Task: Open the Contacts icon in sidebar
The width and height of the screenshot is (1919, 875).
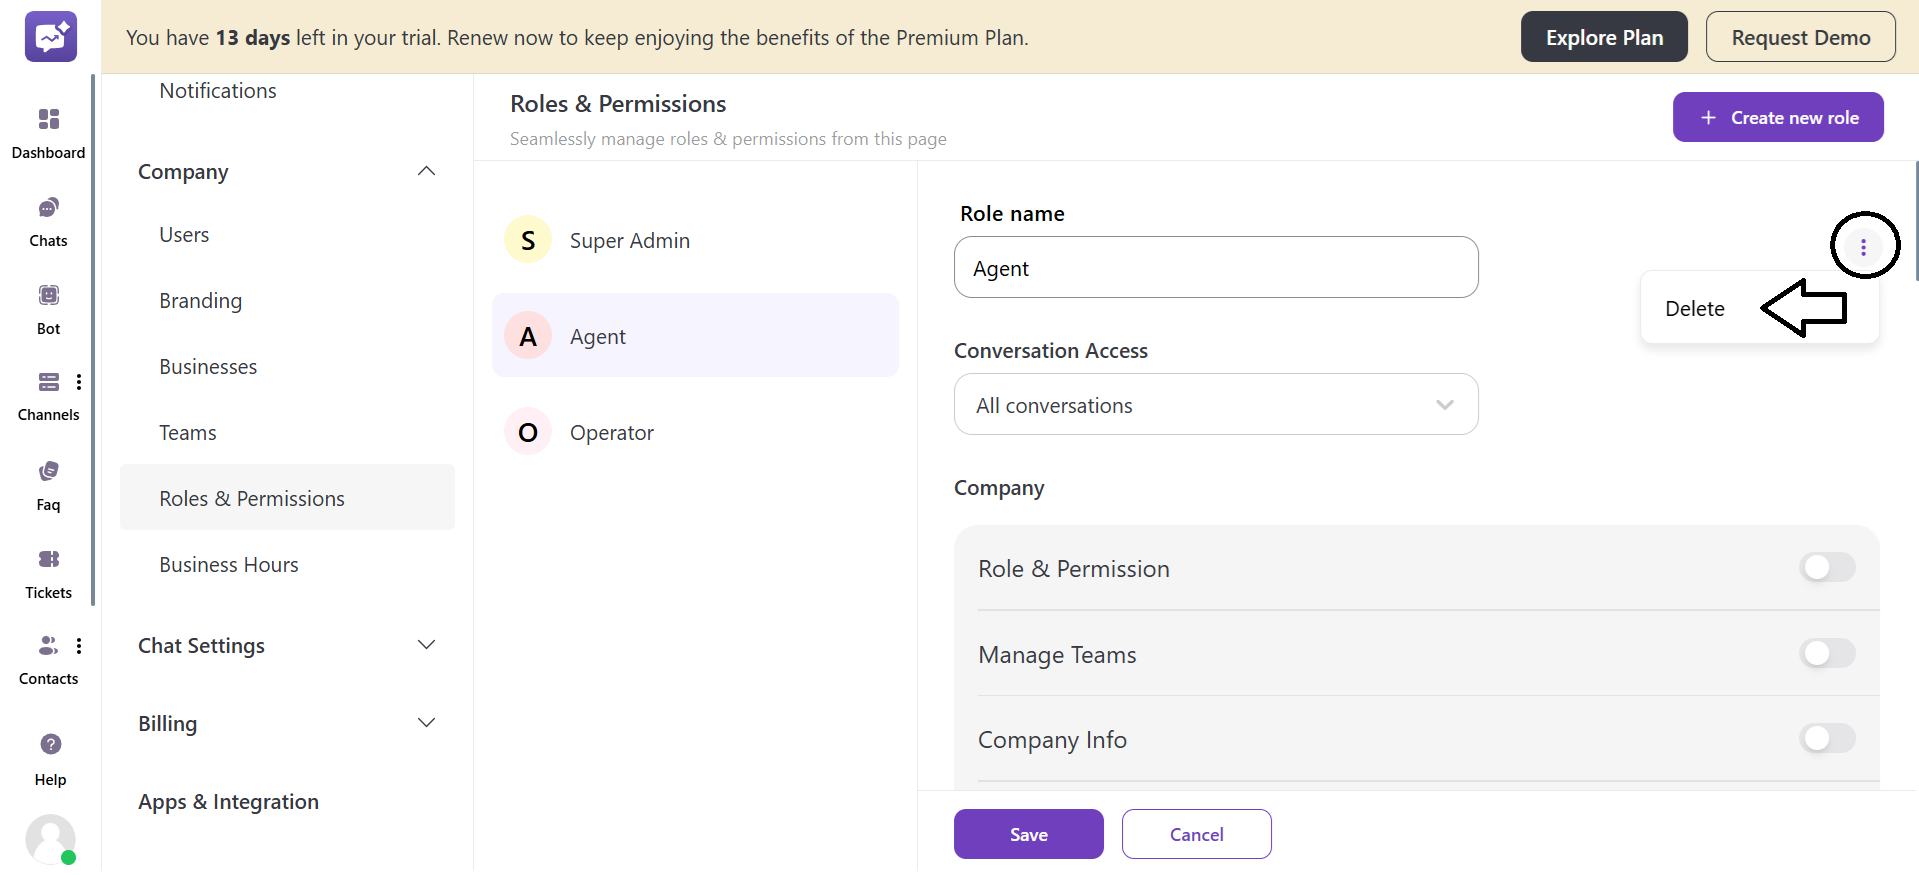Action: [x=48, y=646]
